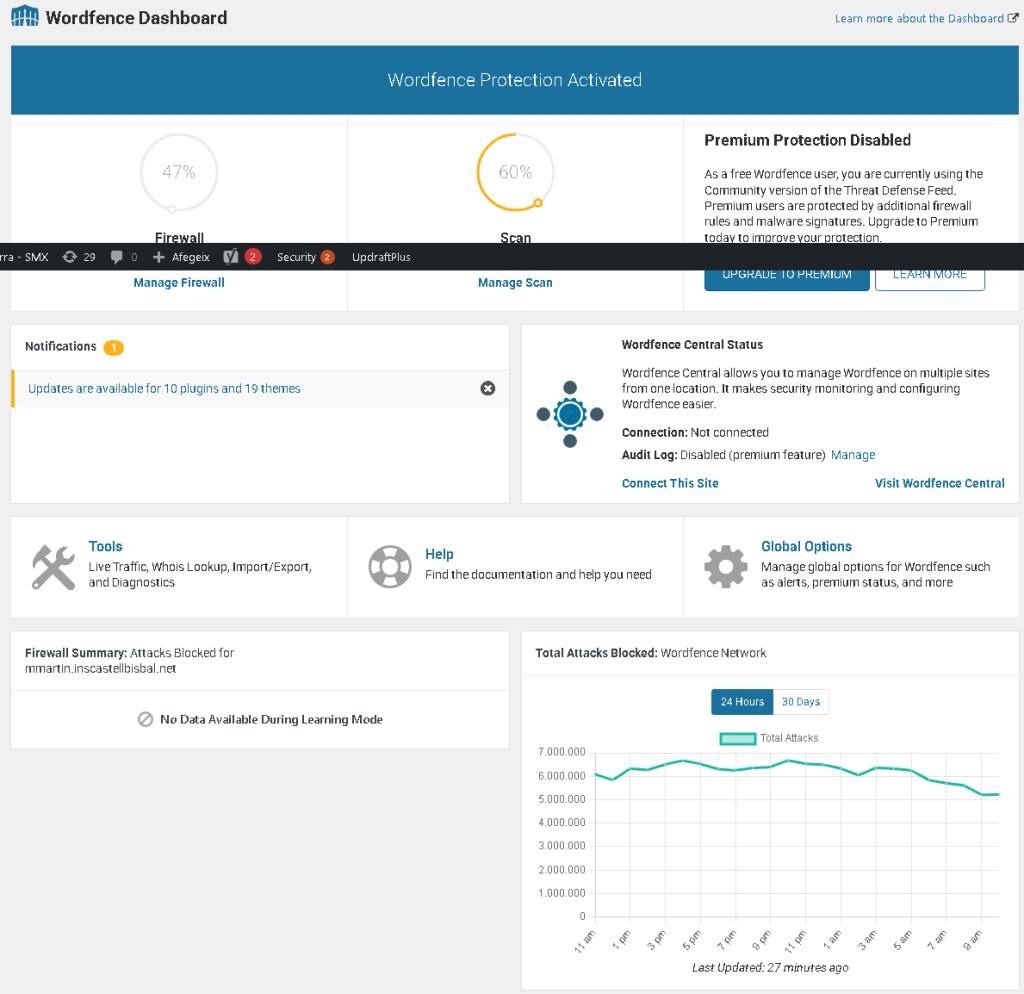1024x994 pixels.
Task: Open the Security menu in admin bar
Action: pos(297,257)
